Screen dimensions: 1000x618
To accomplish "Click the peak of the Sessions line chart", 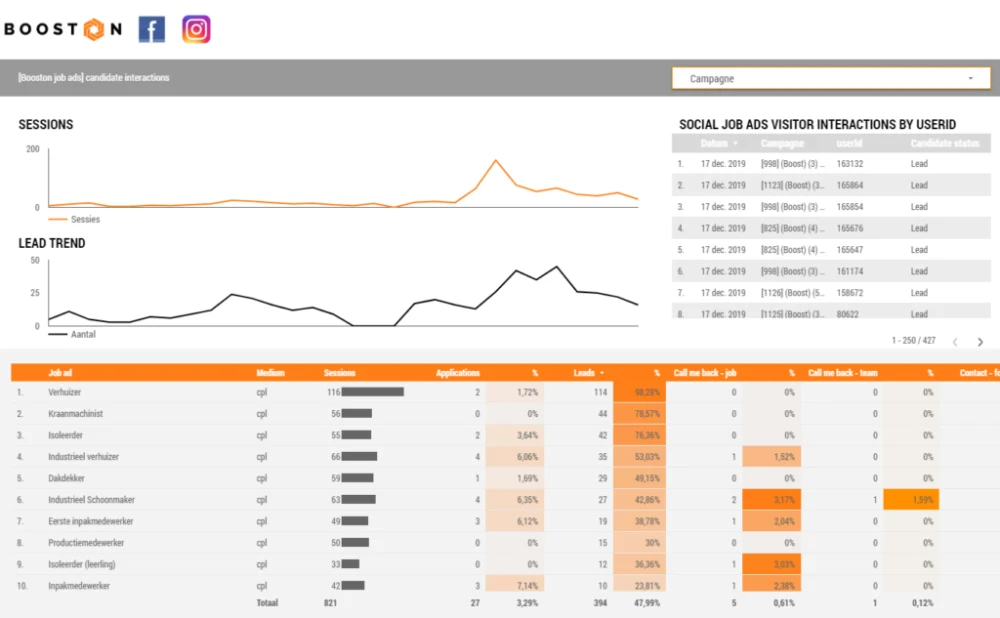I will click(495, 160).
